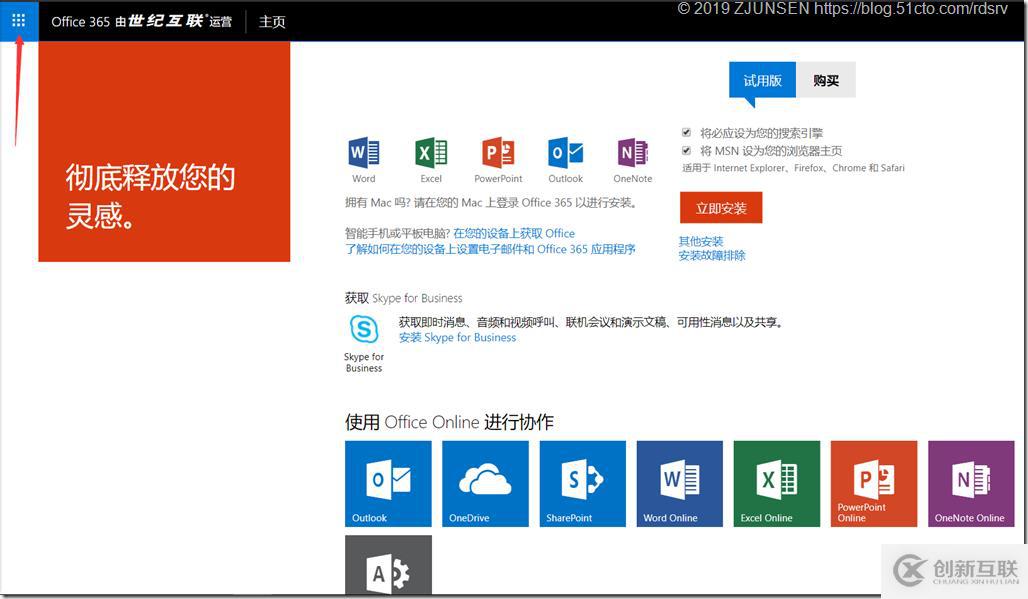Image resolution: width=1028 pixels, height=599 pixels.
Task: Click the 获取 Skype for Business heading
Action: coord(404,298)
